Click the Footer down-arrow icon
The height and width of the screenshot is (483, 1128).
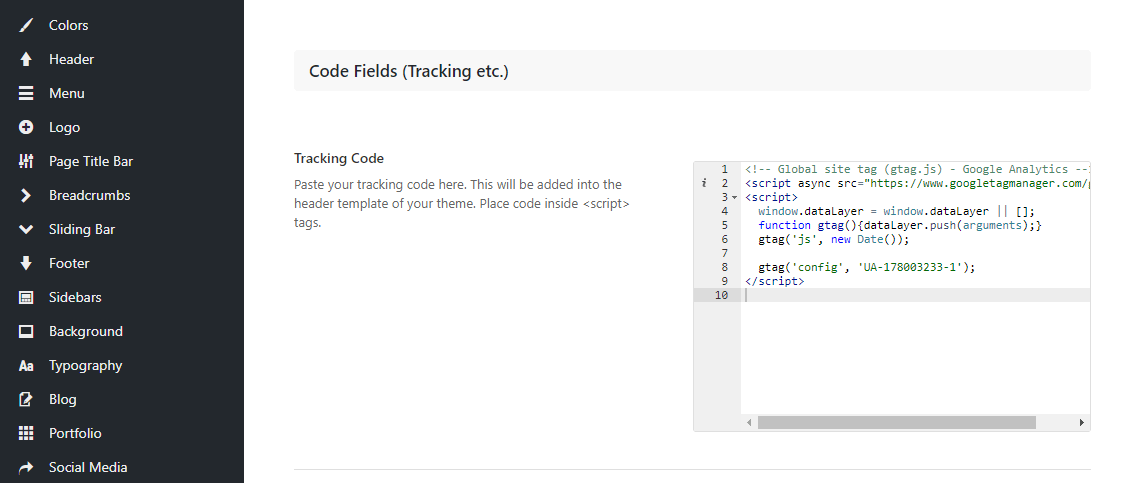(x=26, y=263)
